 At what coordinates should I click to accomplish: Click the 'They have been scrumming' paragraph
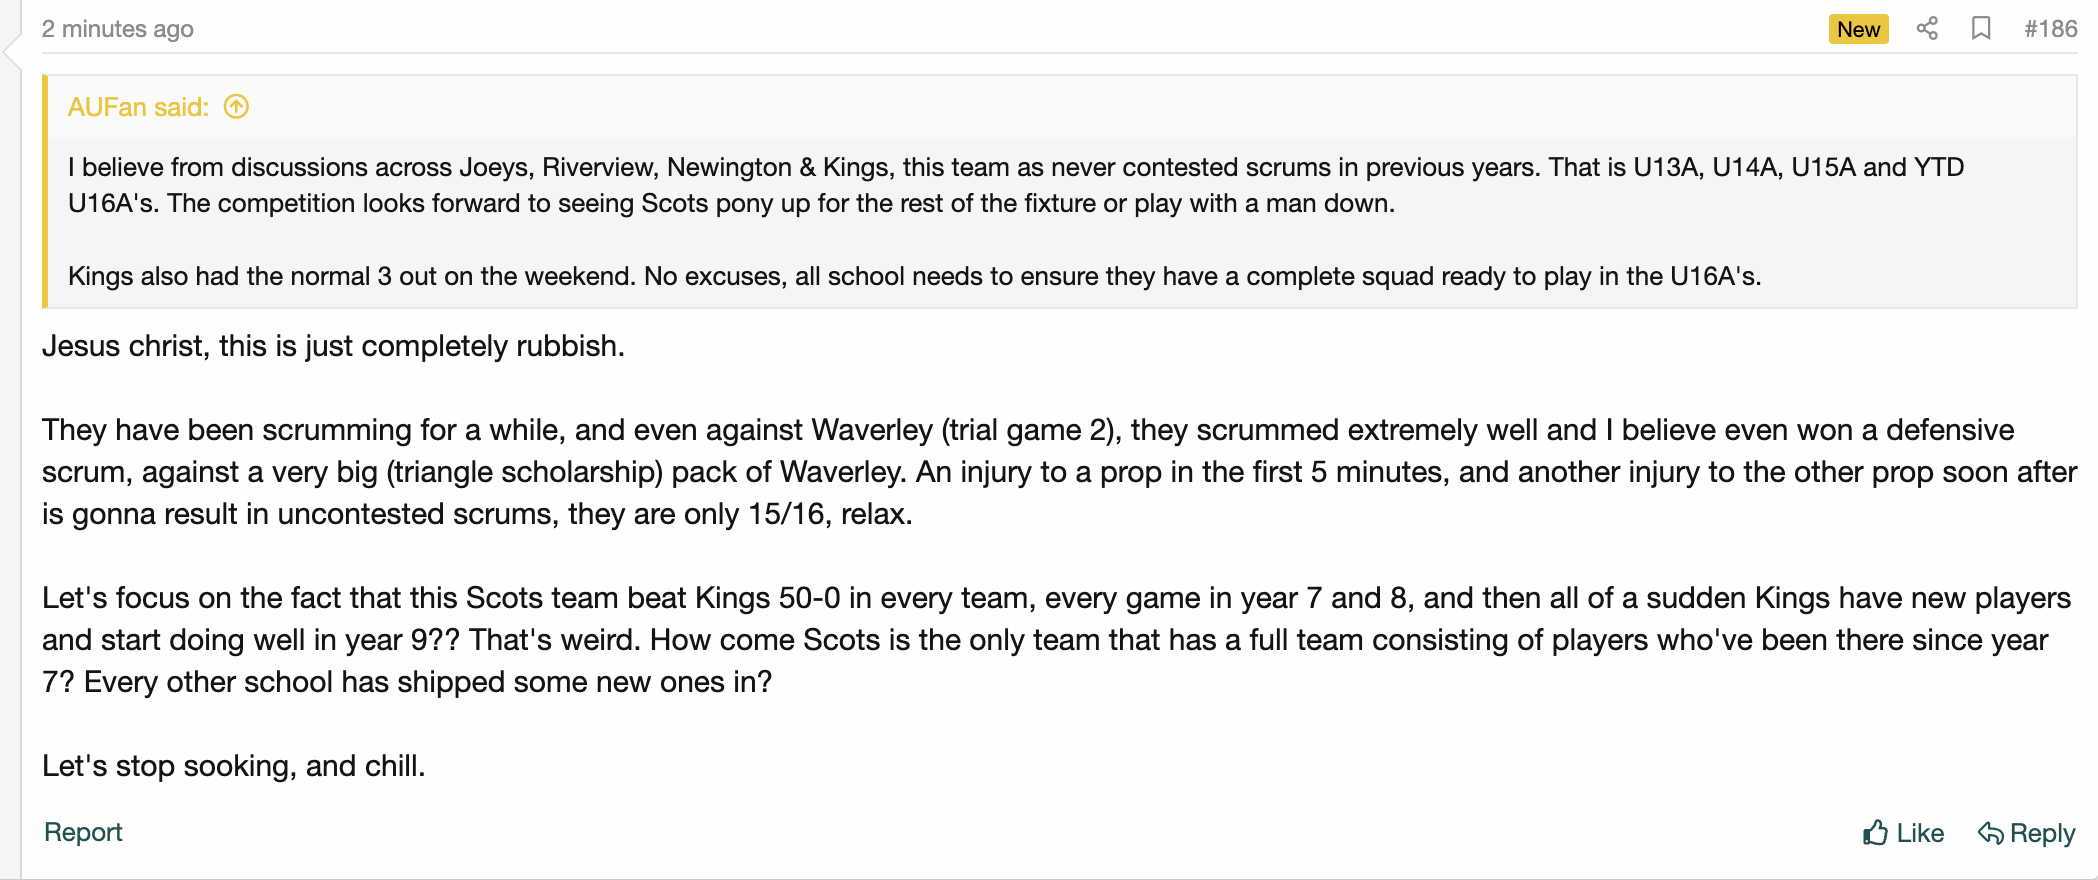(1059, 472)
